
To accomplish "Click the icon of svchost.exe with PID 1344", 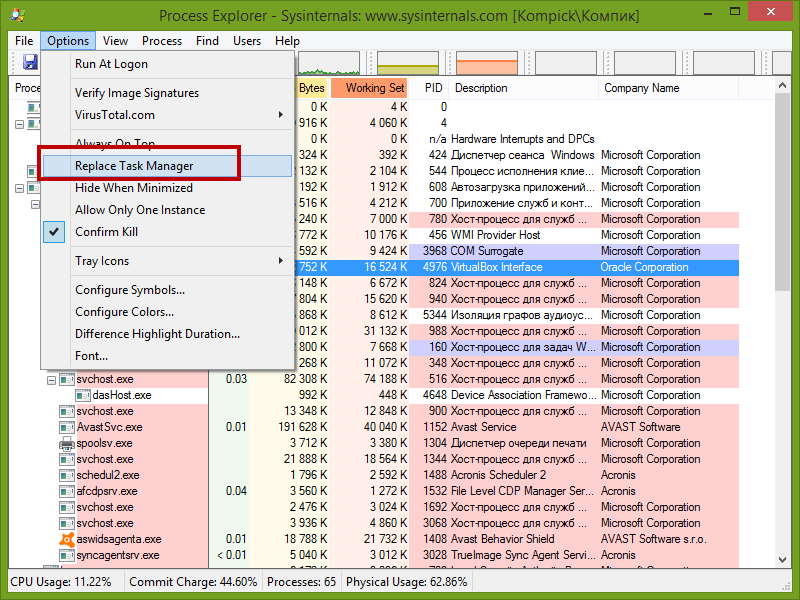I will click(x=67, y=459).
